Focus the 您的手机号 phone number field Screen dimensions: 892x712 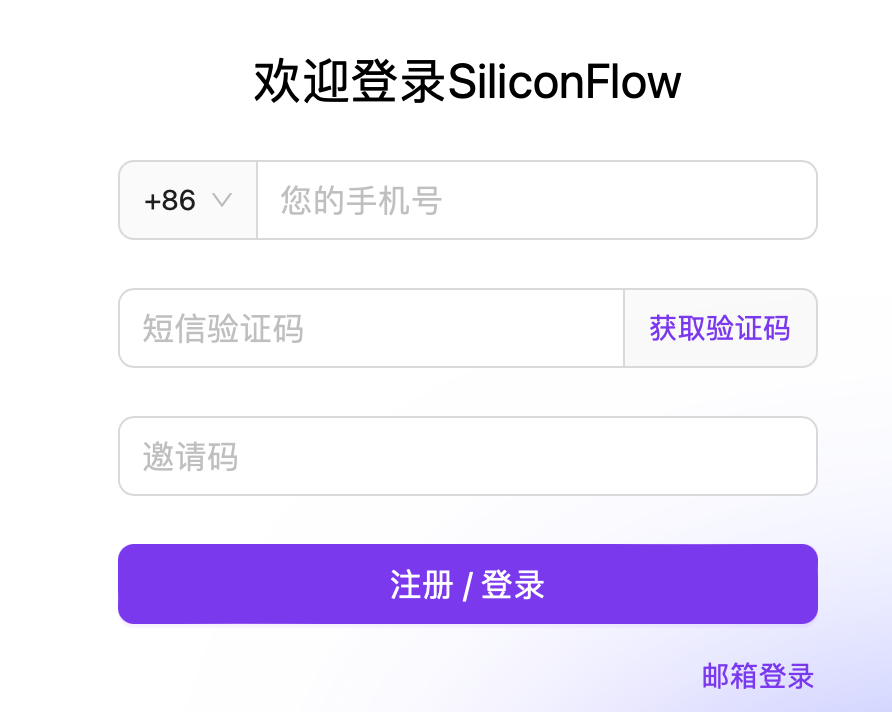click(x=536, y=200)
